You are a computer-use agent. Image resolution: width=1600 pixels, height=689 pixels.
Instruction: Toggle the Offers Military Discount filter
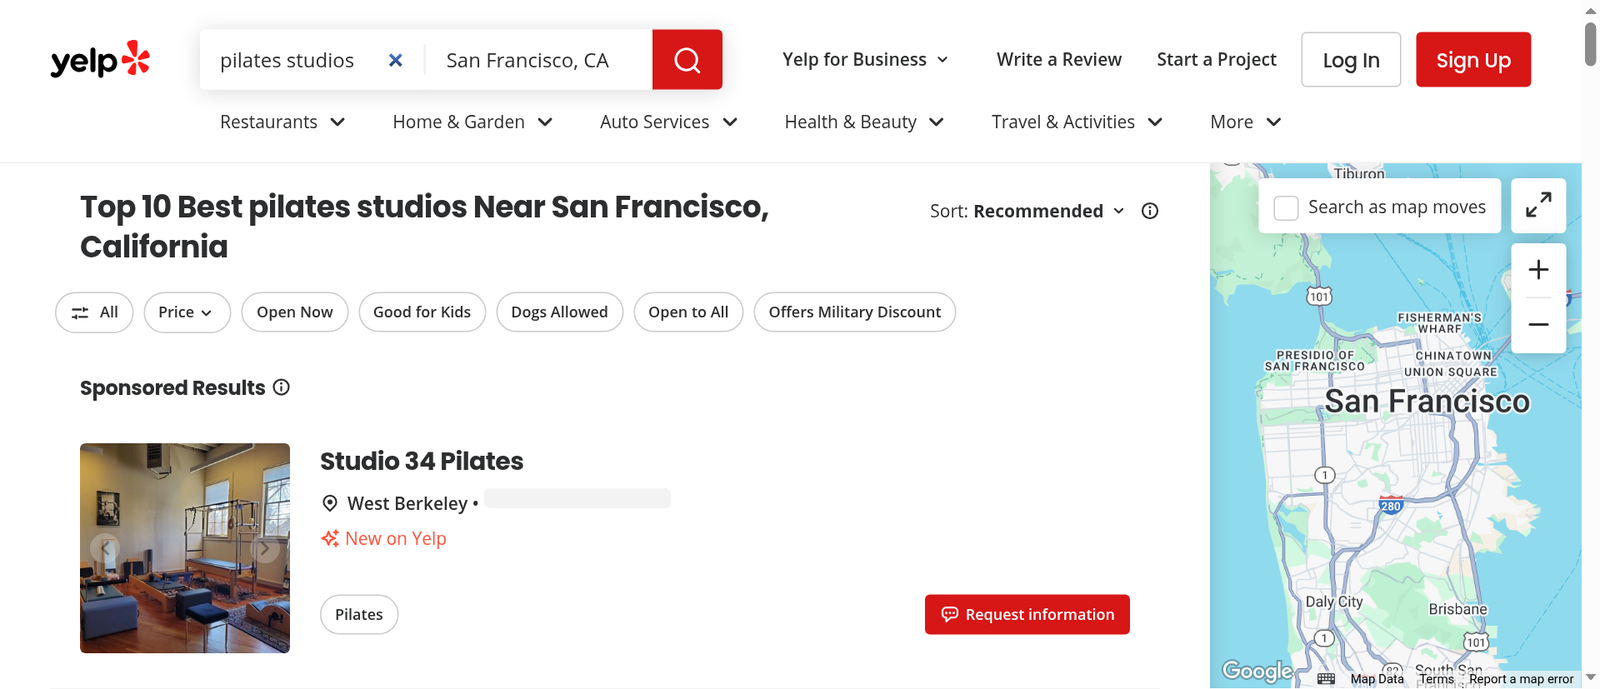pos(855,312)
